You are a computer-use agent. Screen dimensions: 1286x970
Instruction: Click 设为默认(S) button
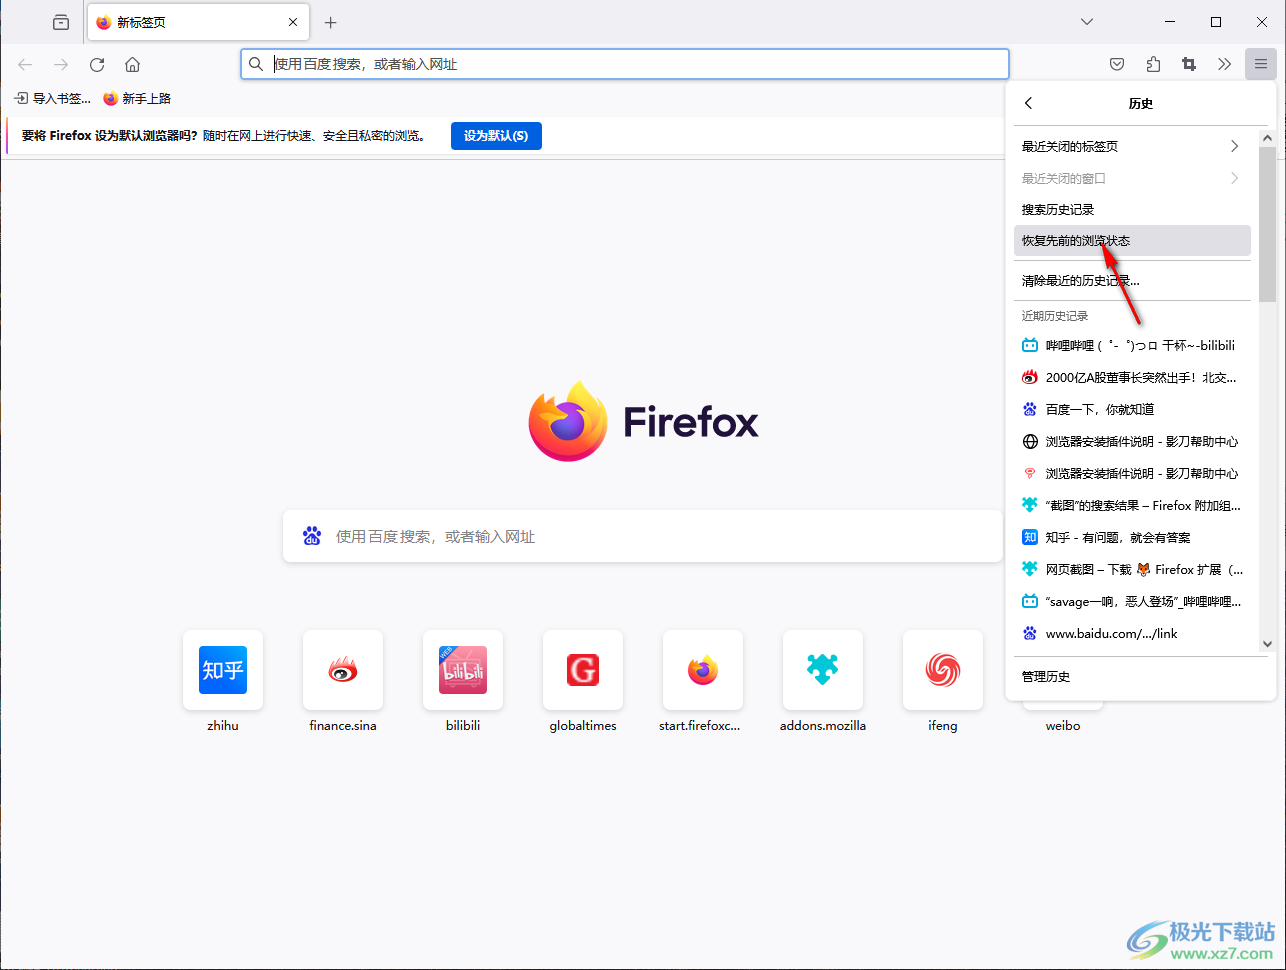pyautogui.click(x=496, y=136)
